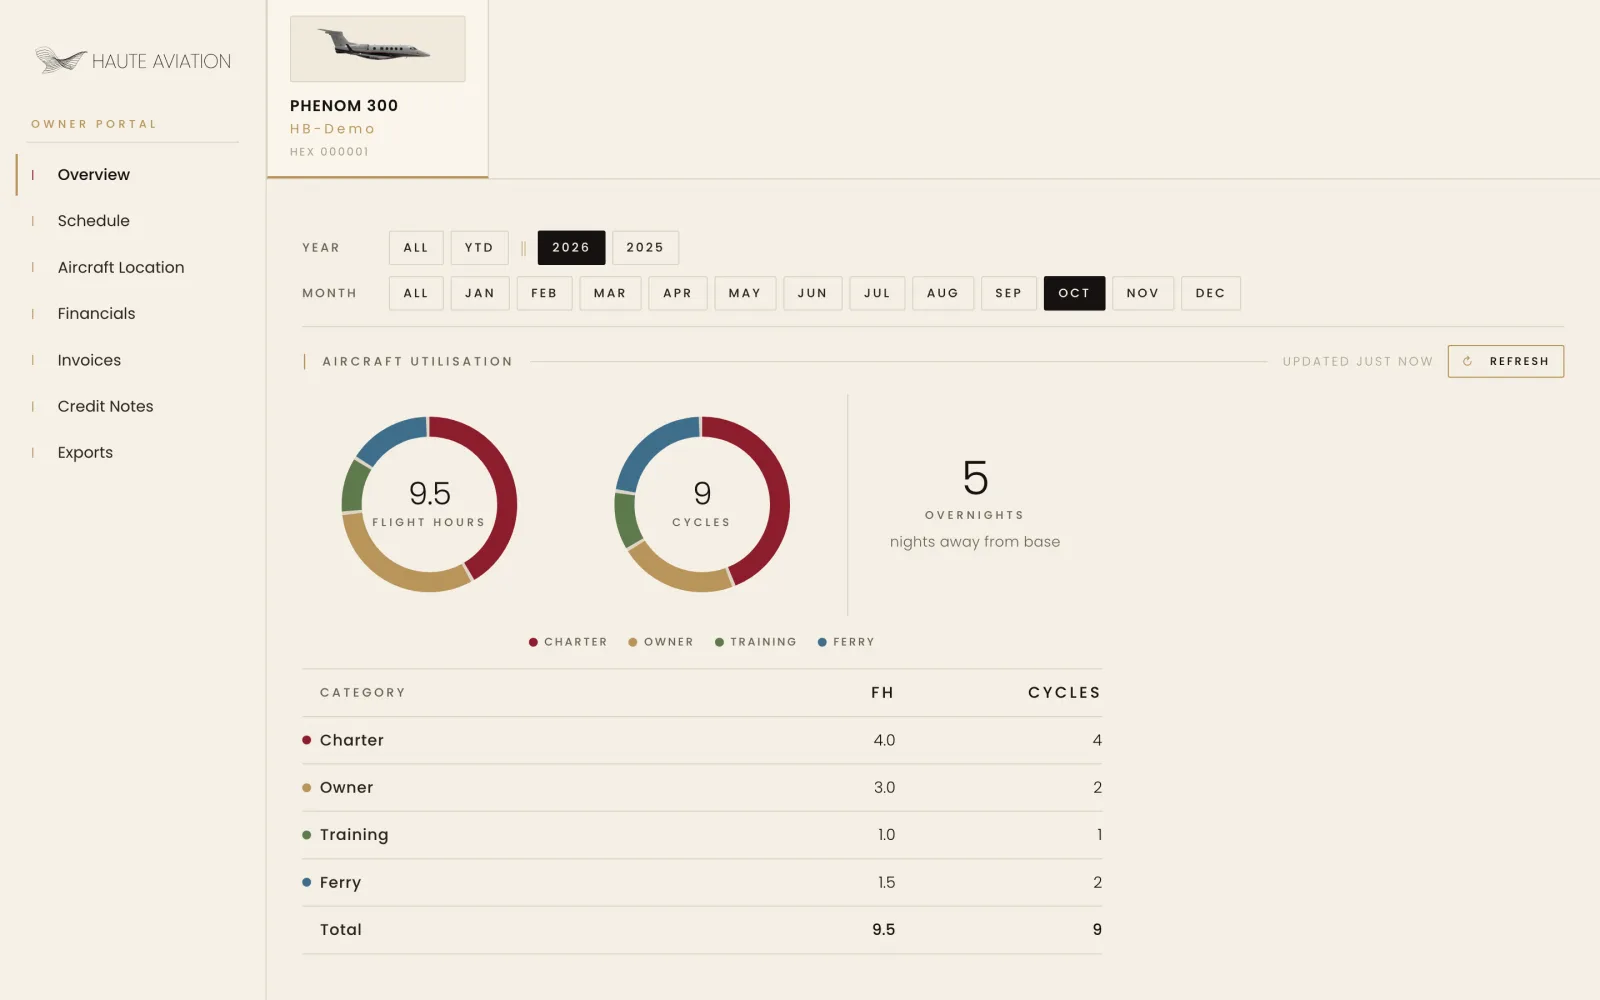Open Aircraft Location page

tap(121, 267)
